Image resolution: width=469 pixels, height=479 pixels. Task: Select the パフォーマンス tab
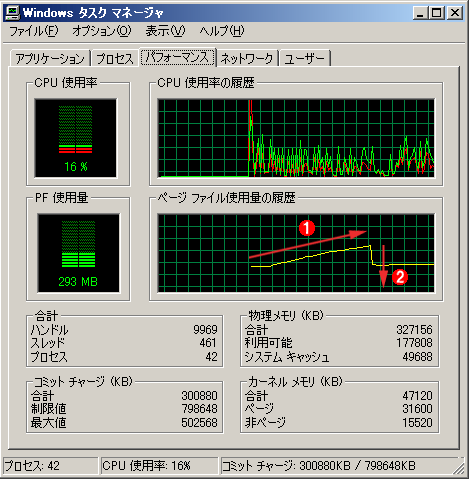(x=177, y=57)
